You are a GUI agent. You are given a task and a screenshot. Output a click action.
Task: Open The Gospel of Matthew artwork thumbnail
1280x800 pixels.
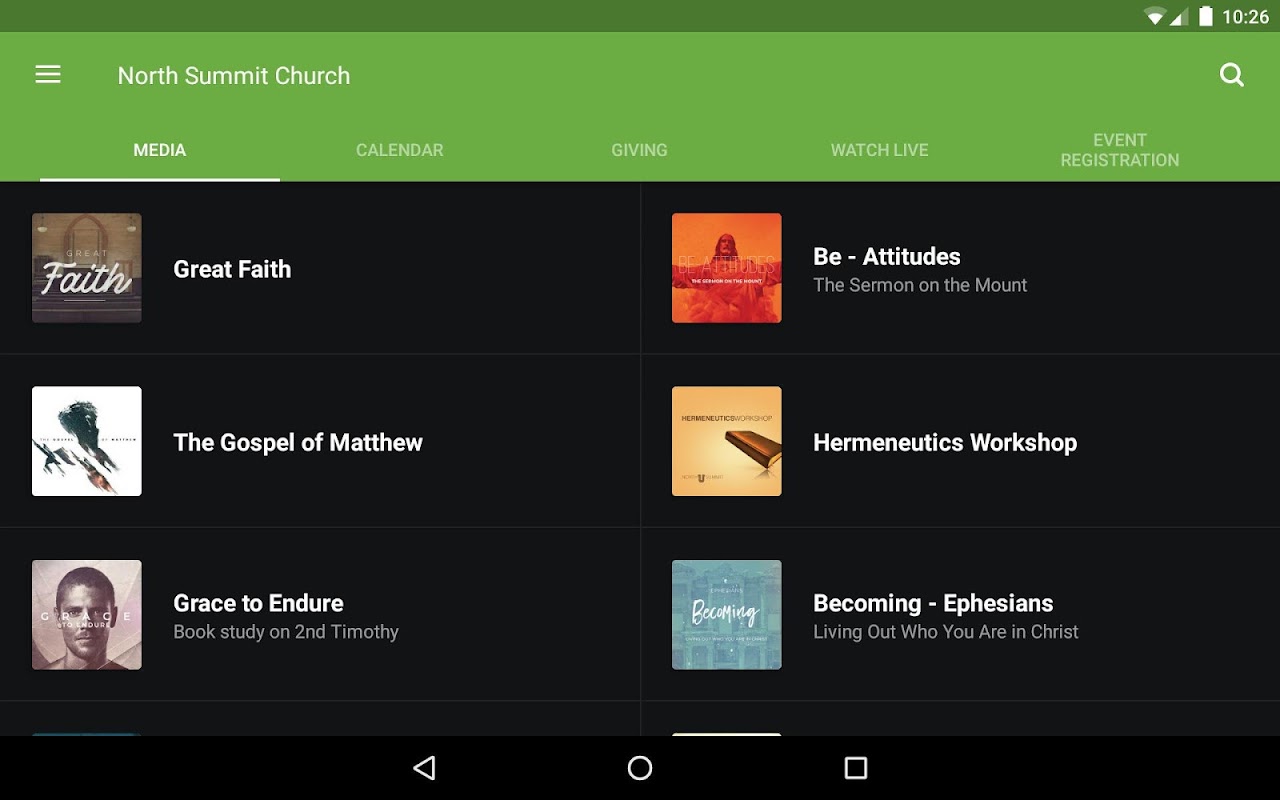[87, 441]
